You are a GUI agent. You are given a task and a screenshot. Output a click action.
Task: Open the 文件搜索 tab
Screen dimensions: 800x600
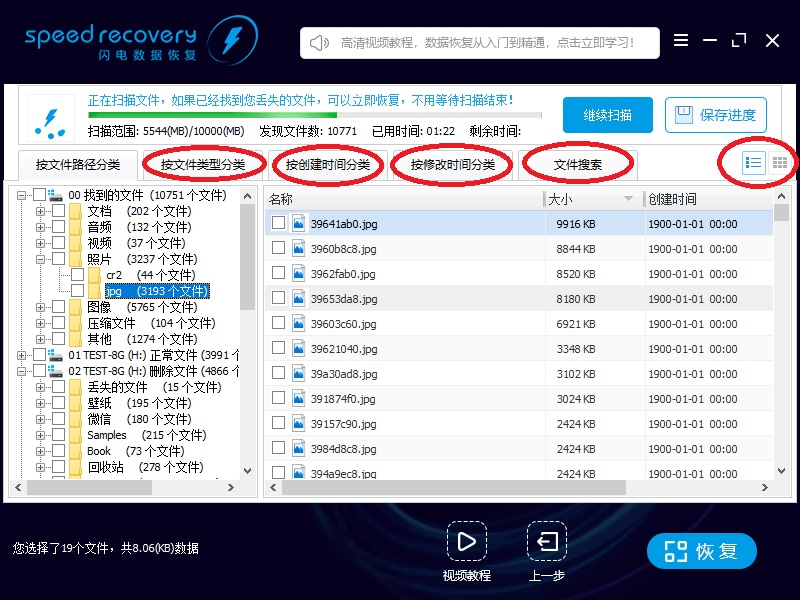pyautogui.click(x=578, y=165)
